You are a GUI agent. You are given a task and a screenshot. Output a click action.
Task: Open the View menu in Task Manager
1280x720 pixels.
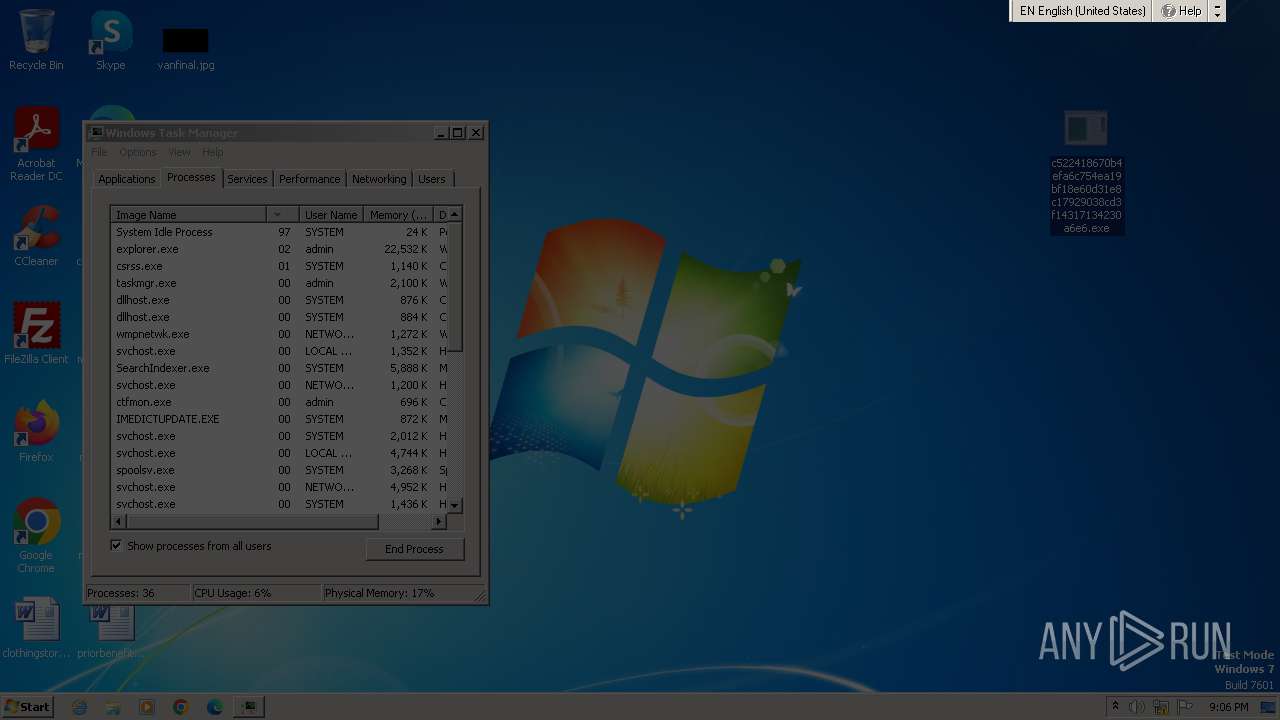[x=179, y=152]
